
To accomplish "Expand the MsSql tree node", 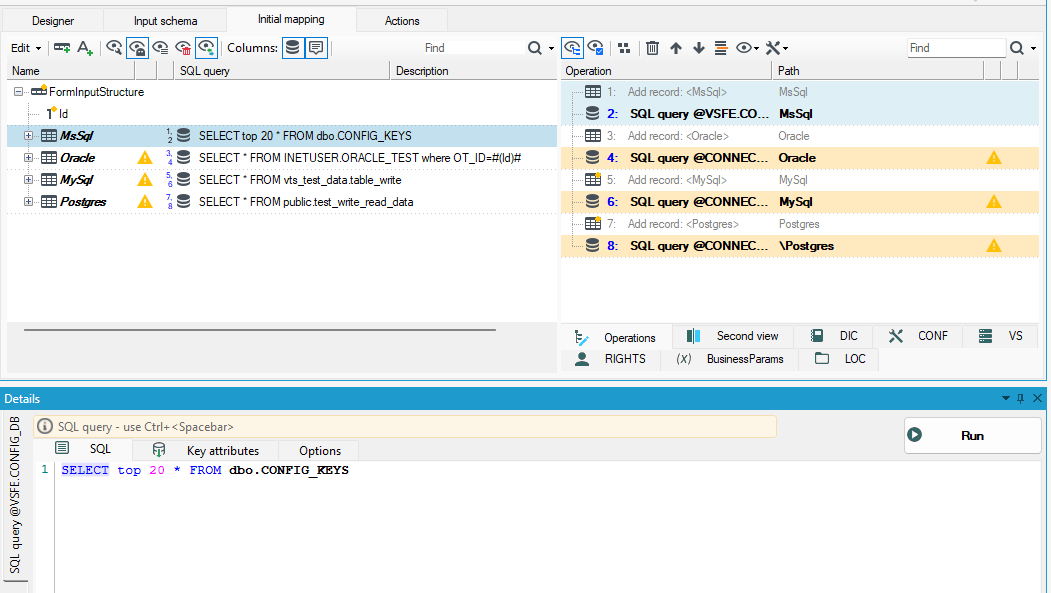I will pyautogui.click(x=28, y=136).
